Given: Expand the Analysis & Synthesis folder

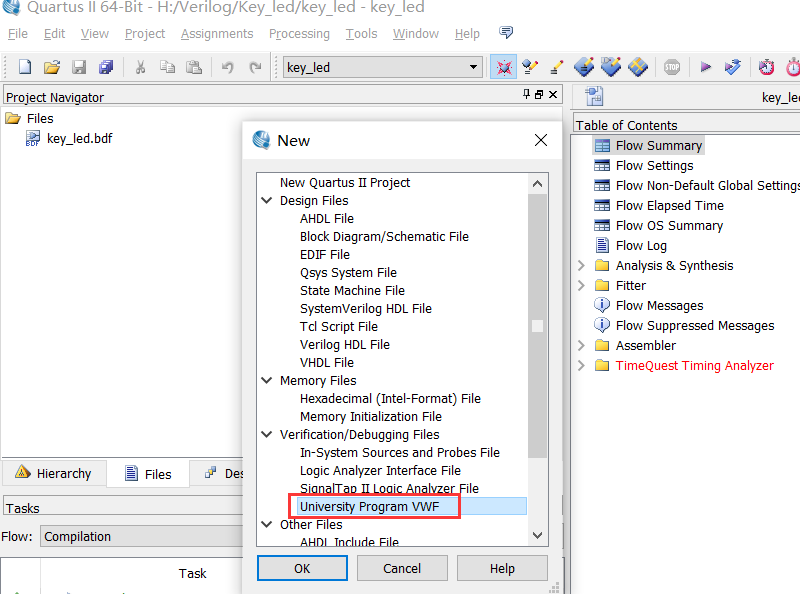Looking at the screenshot, I should [x=581, y=265].
